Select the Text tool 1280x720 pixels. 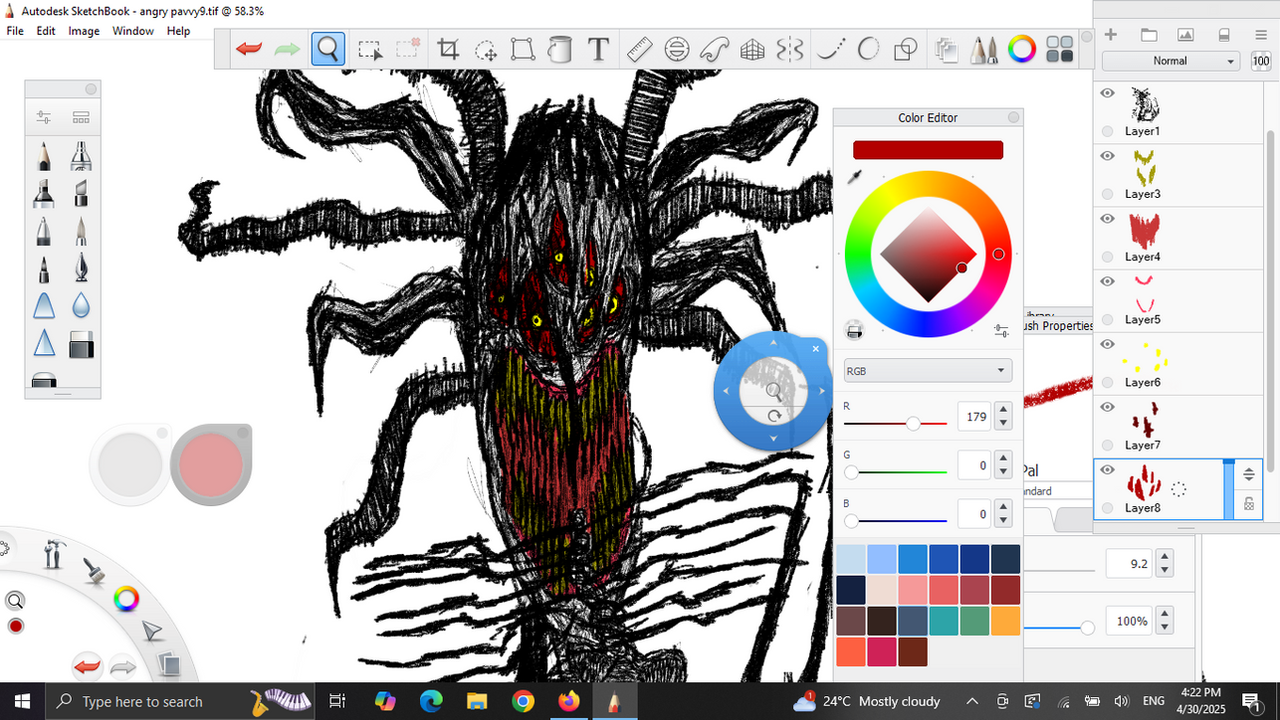[598, 49]
